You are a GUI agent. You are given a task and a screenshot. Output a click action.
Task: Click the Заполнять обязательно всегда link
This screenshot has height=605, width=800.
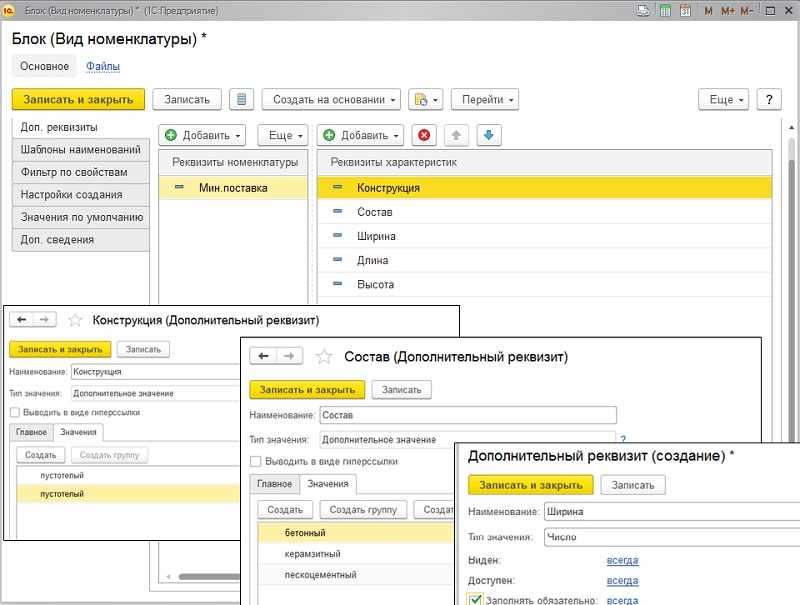tap(622, 600)
